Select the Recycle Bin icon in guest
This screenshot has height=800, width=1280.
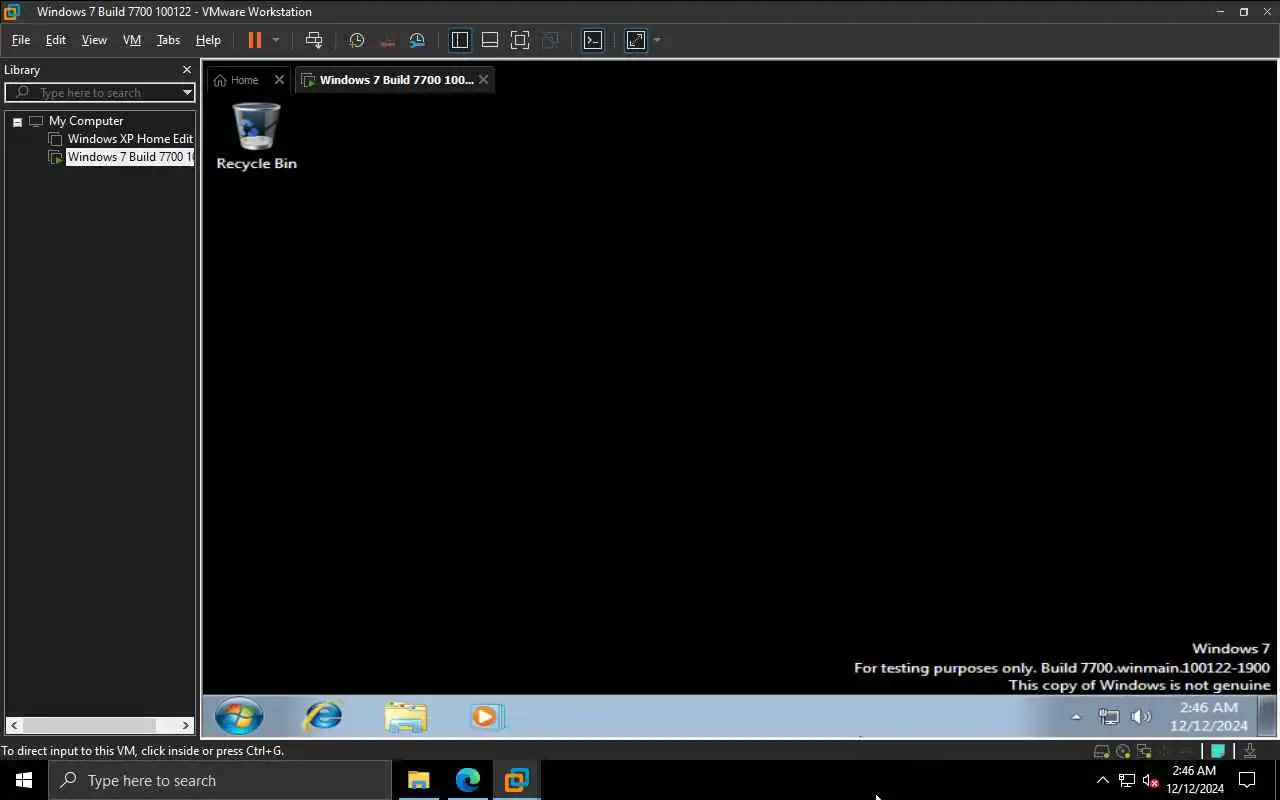click(256, 136)
